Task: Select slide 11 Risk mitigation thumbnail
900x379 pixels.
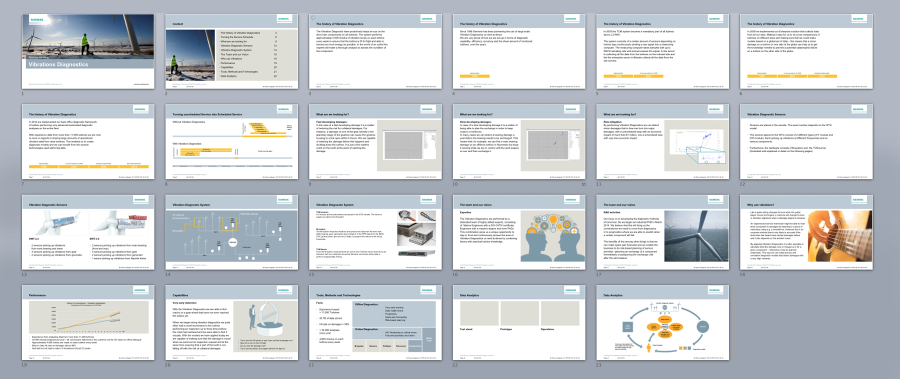Action: point(662,142)
